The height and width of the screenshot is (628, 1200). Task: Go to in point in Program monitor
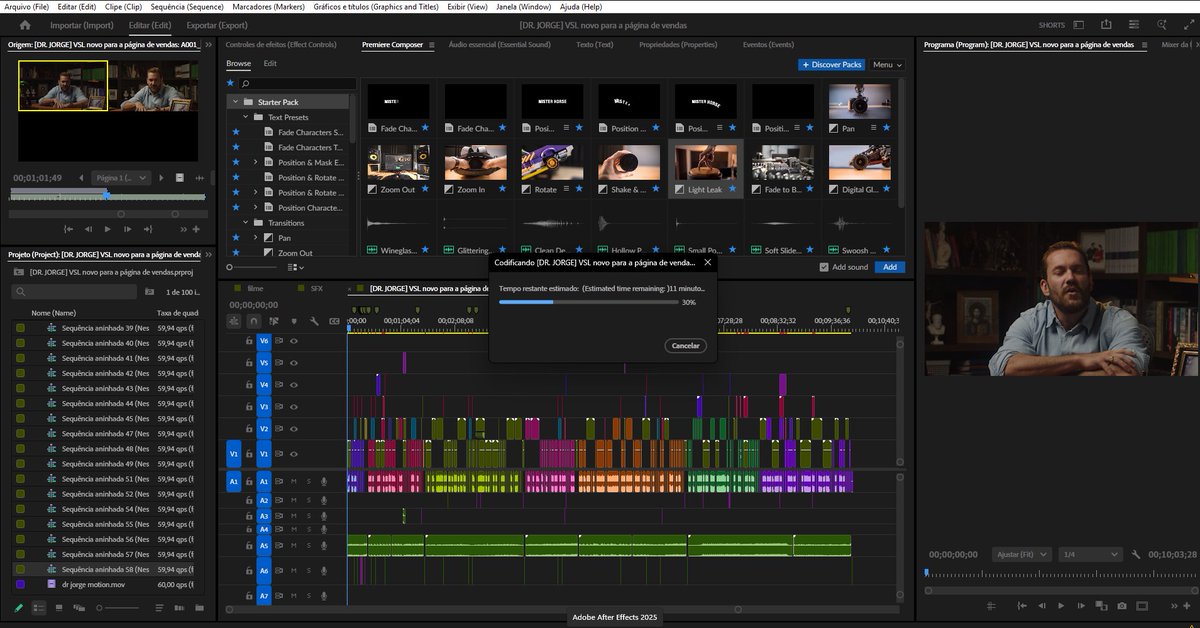pos(1020,606)
